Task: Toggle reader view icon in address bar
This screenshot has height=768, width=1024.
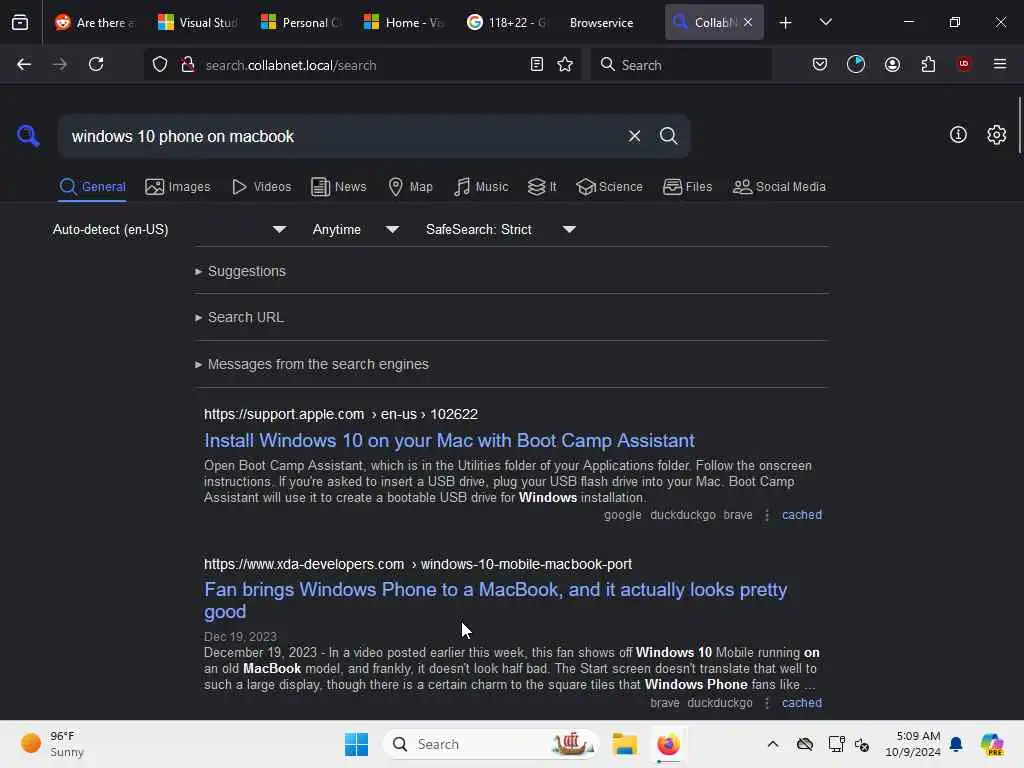Action: pos(537,64)
